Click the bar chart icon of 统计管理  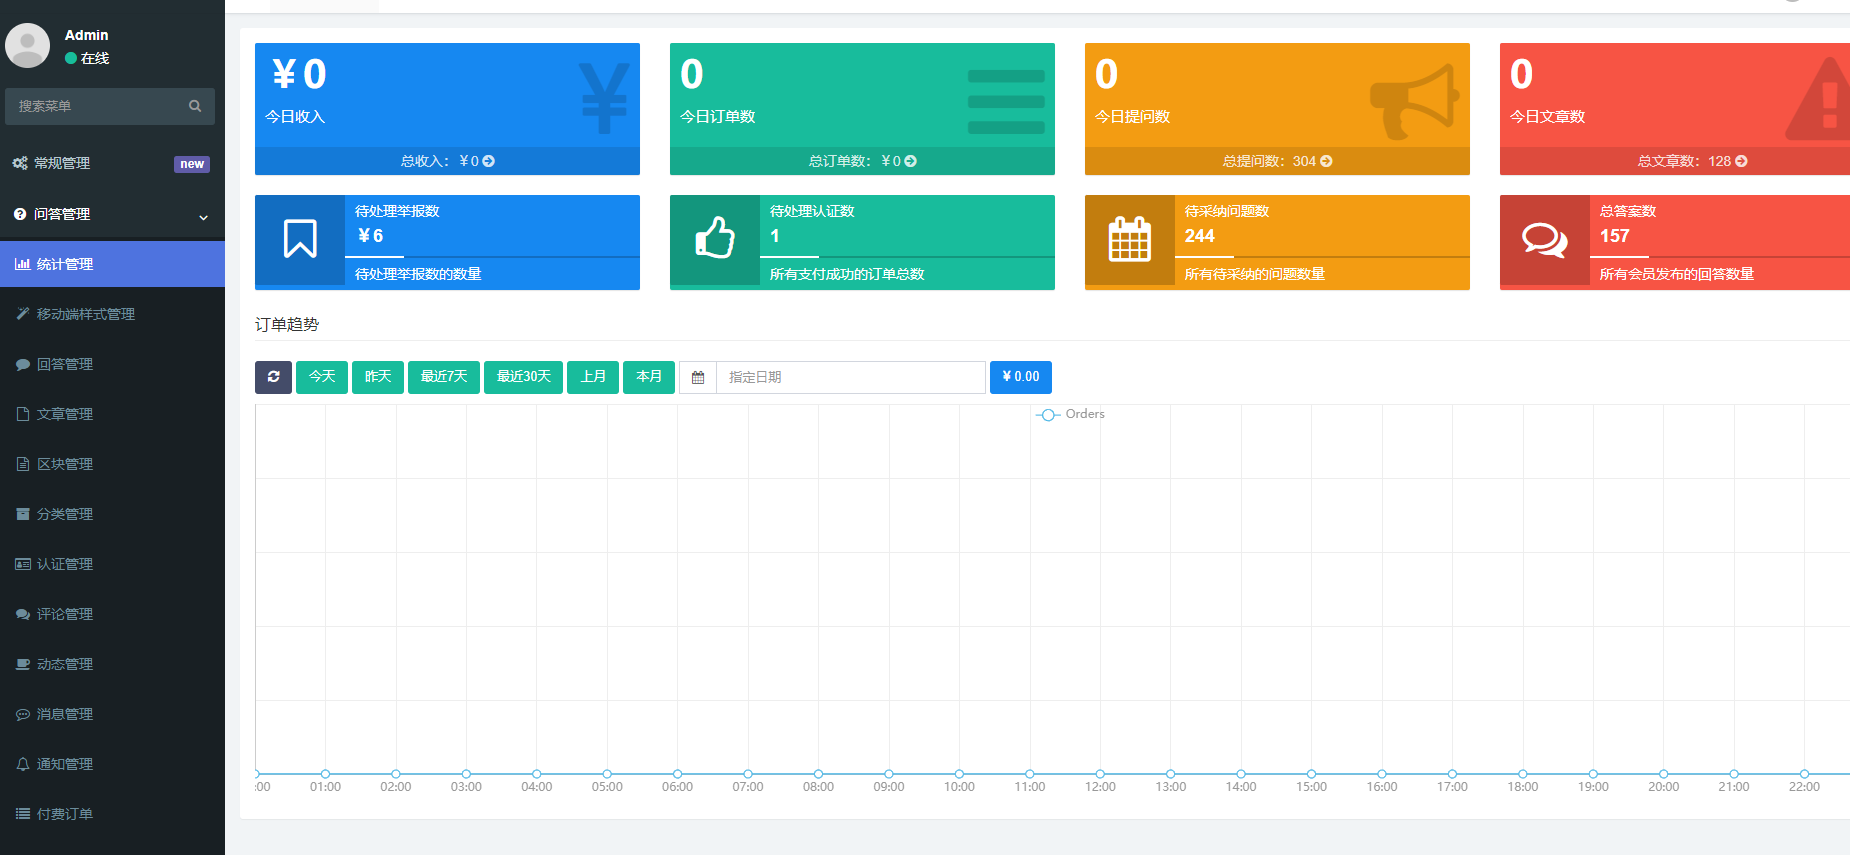coord(22,264)
